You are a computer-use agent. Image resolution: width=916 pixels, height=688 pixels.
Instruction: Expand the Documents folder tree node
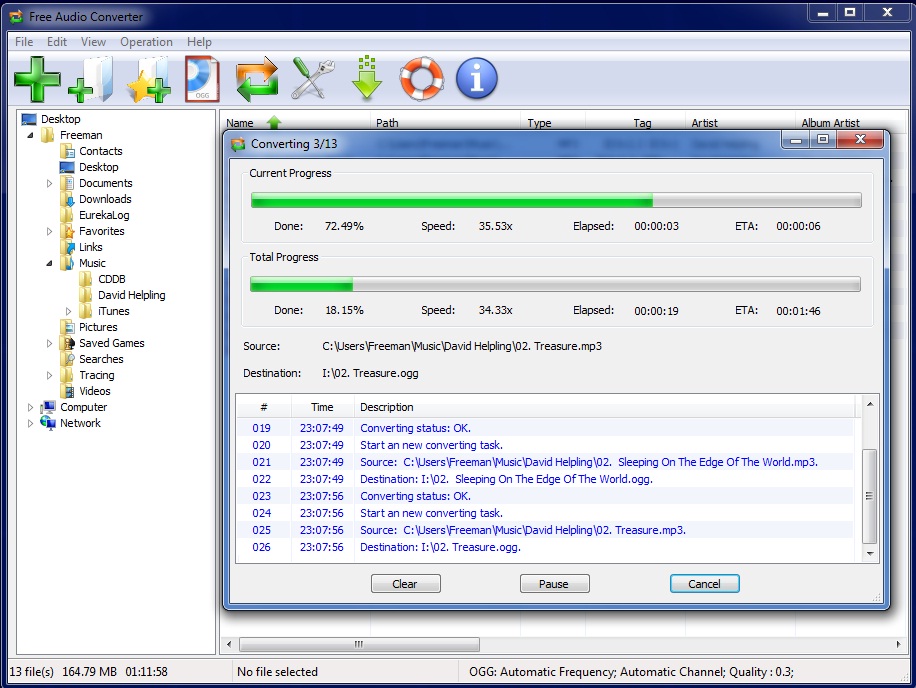(49, 183)
